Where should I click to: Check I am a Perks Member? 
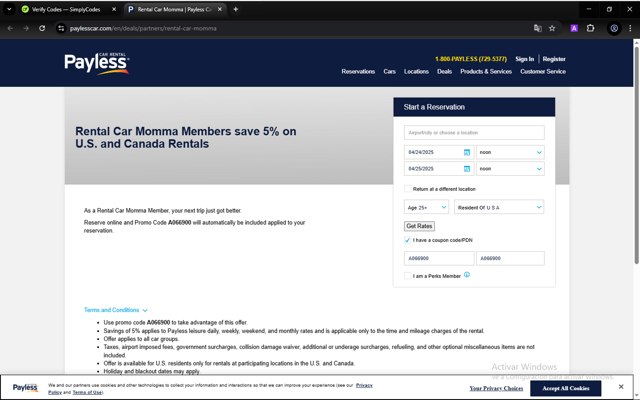[x=407, y=276]
